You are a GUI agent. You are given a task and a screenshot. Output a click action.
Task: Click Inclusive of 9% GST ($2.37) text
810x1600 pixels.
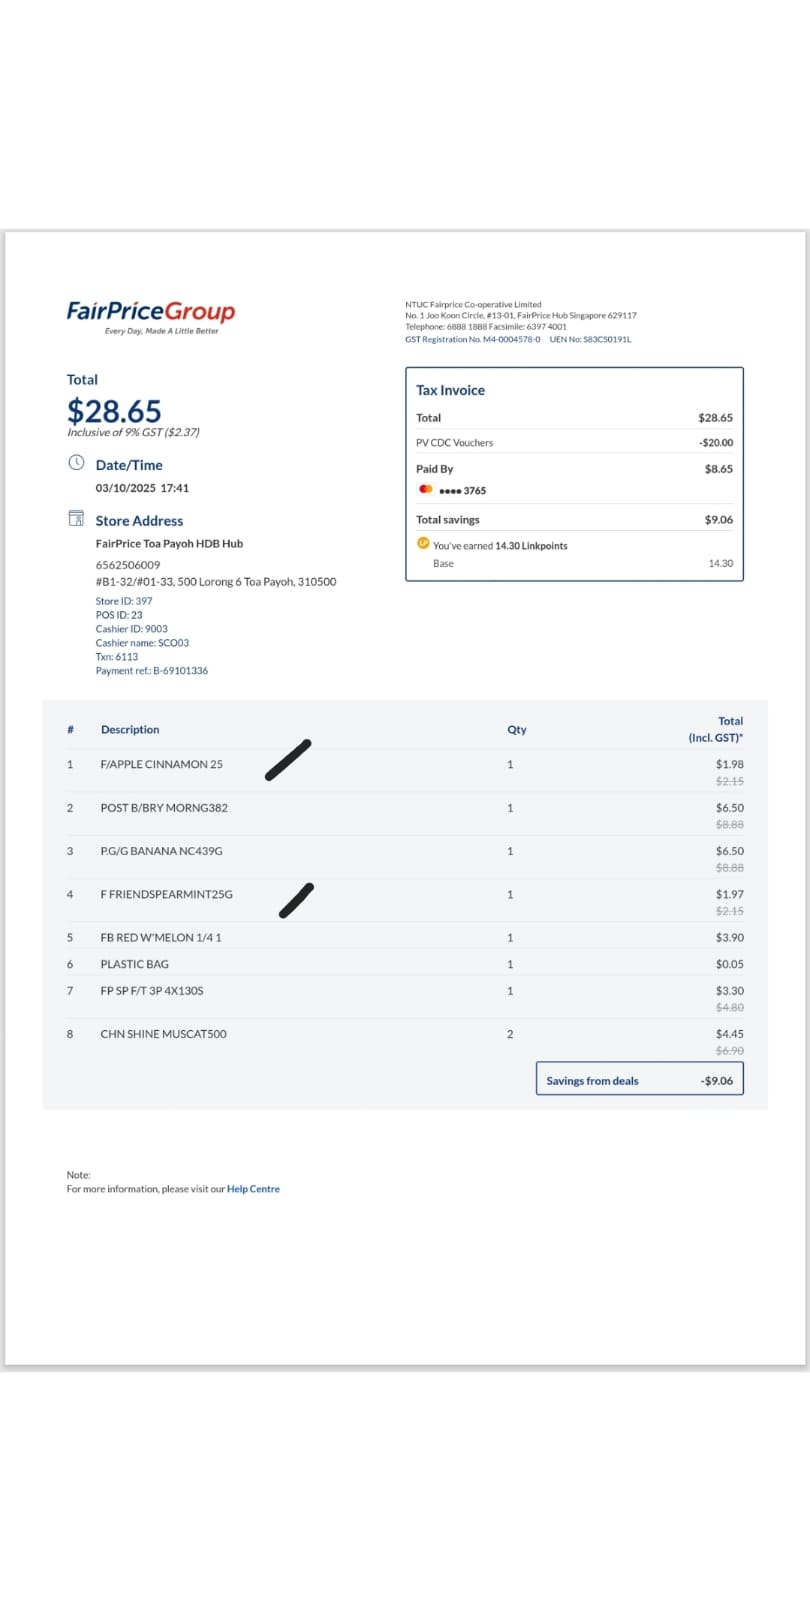(x=133, y=432)
